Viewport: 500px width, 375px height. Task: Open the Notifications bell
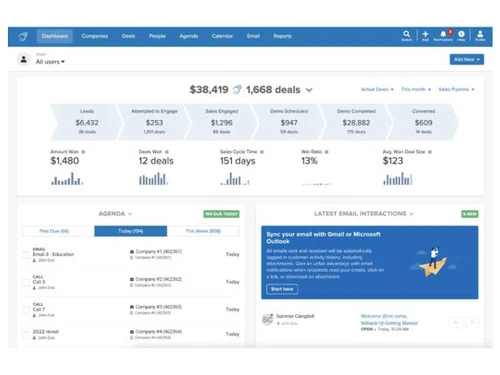click(x=443, y=36)
